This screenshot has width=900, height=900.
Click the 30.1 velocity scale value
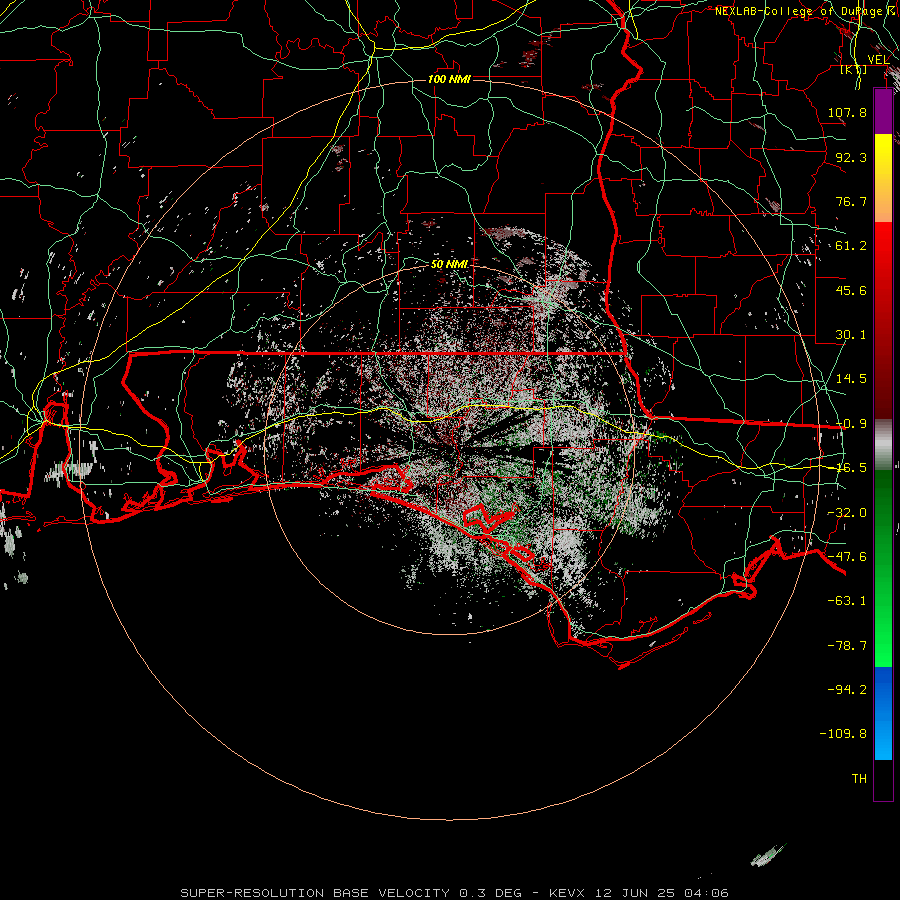click(851, 335)
